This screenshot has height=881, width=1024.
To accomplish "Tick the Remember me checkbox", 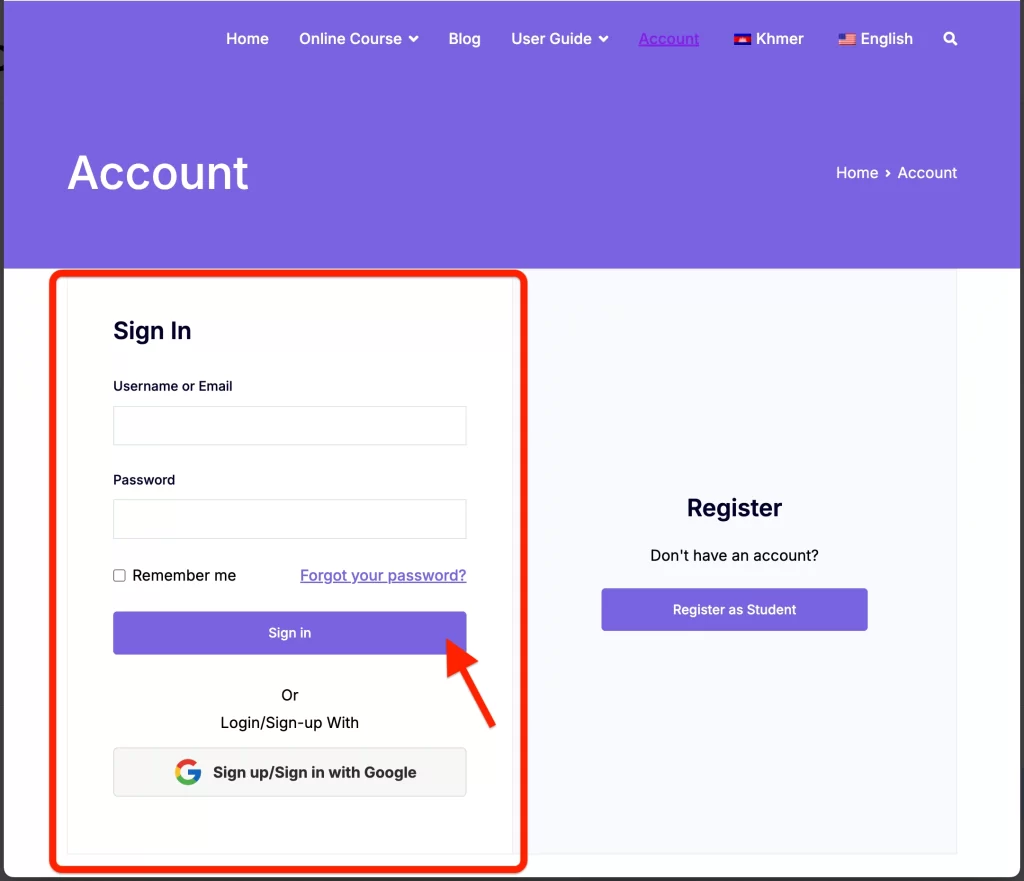I will tap(120, 575).
